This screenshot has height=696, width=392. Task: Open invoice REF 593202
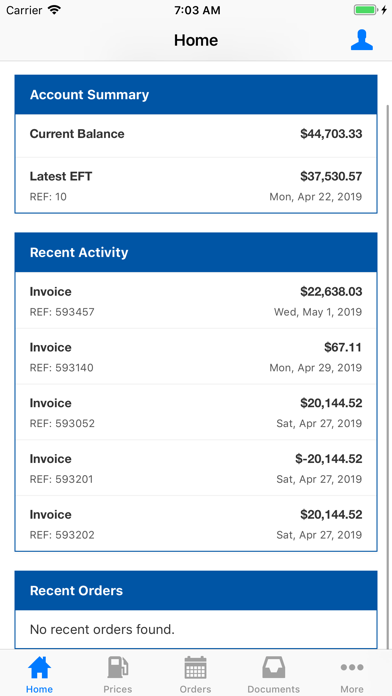coord(196,523)
